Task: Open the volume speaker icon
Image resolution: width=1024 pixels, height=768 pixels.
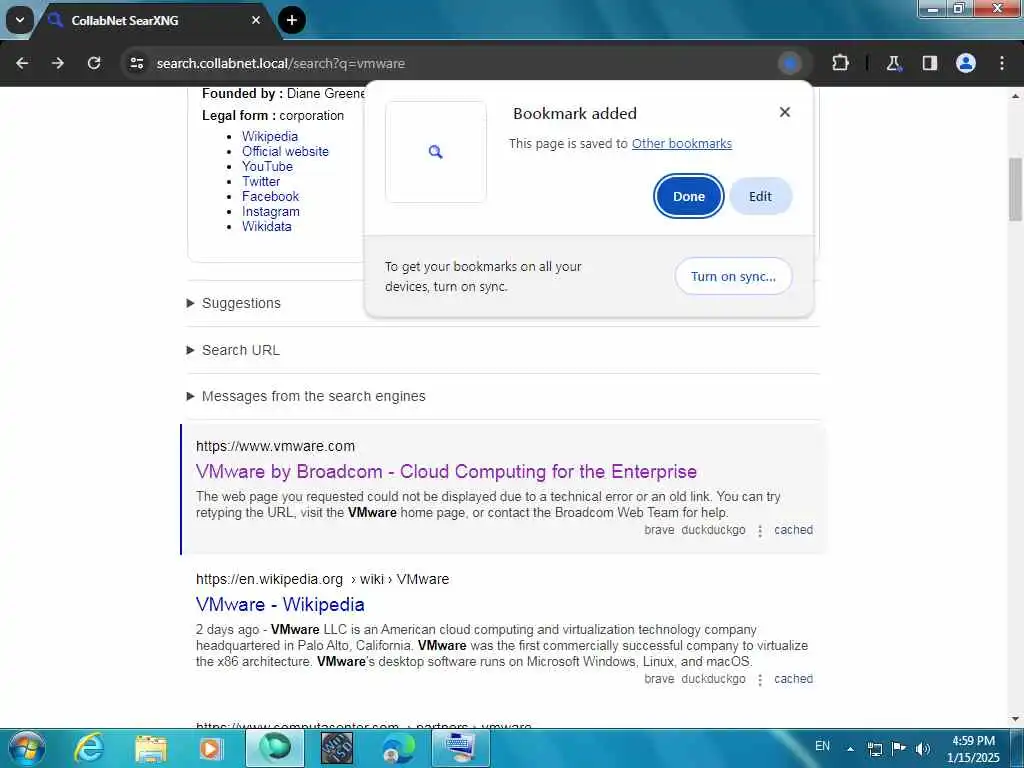Action: click(x=922, y=749)
